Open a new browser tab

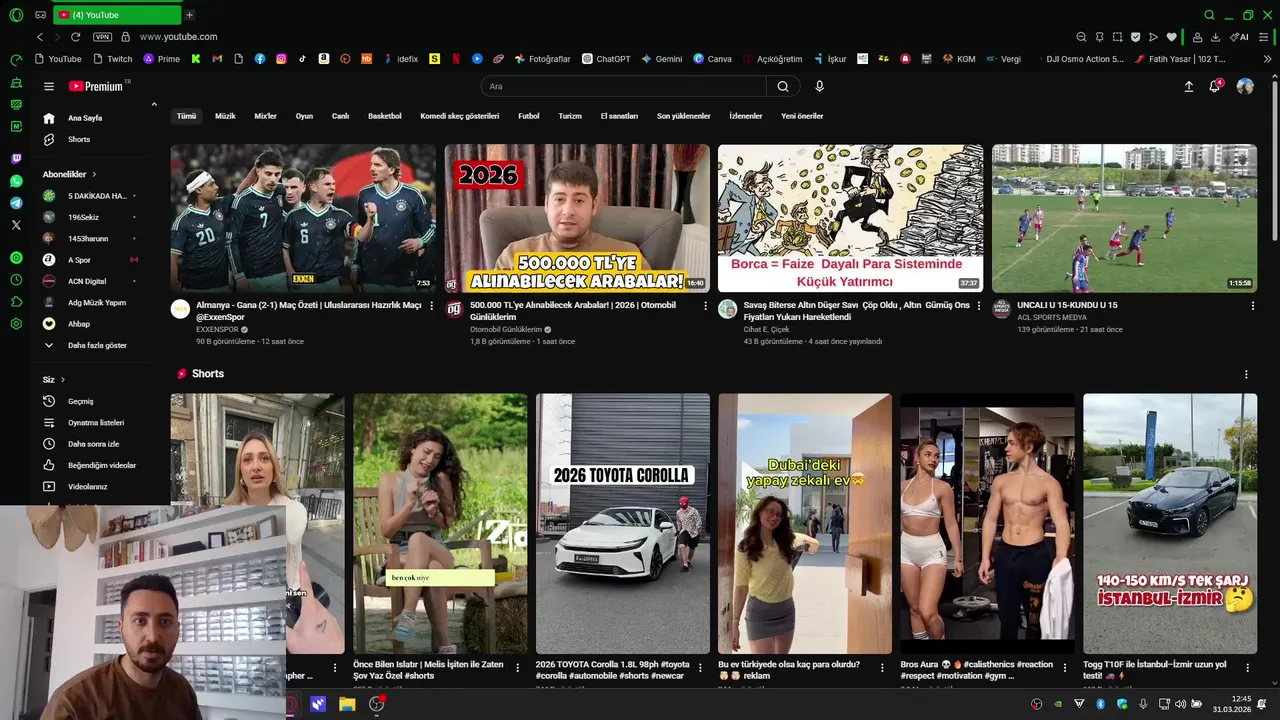pyautogui.click(x=190, y=15)
